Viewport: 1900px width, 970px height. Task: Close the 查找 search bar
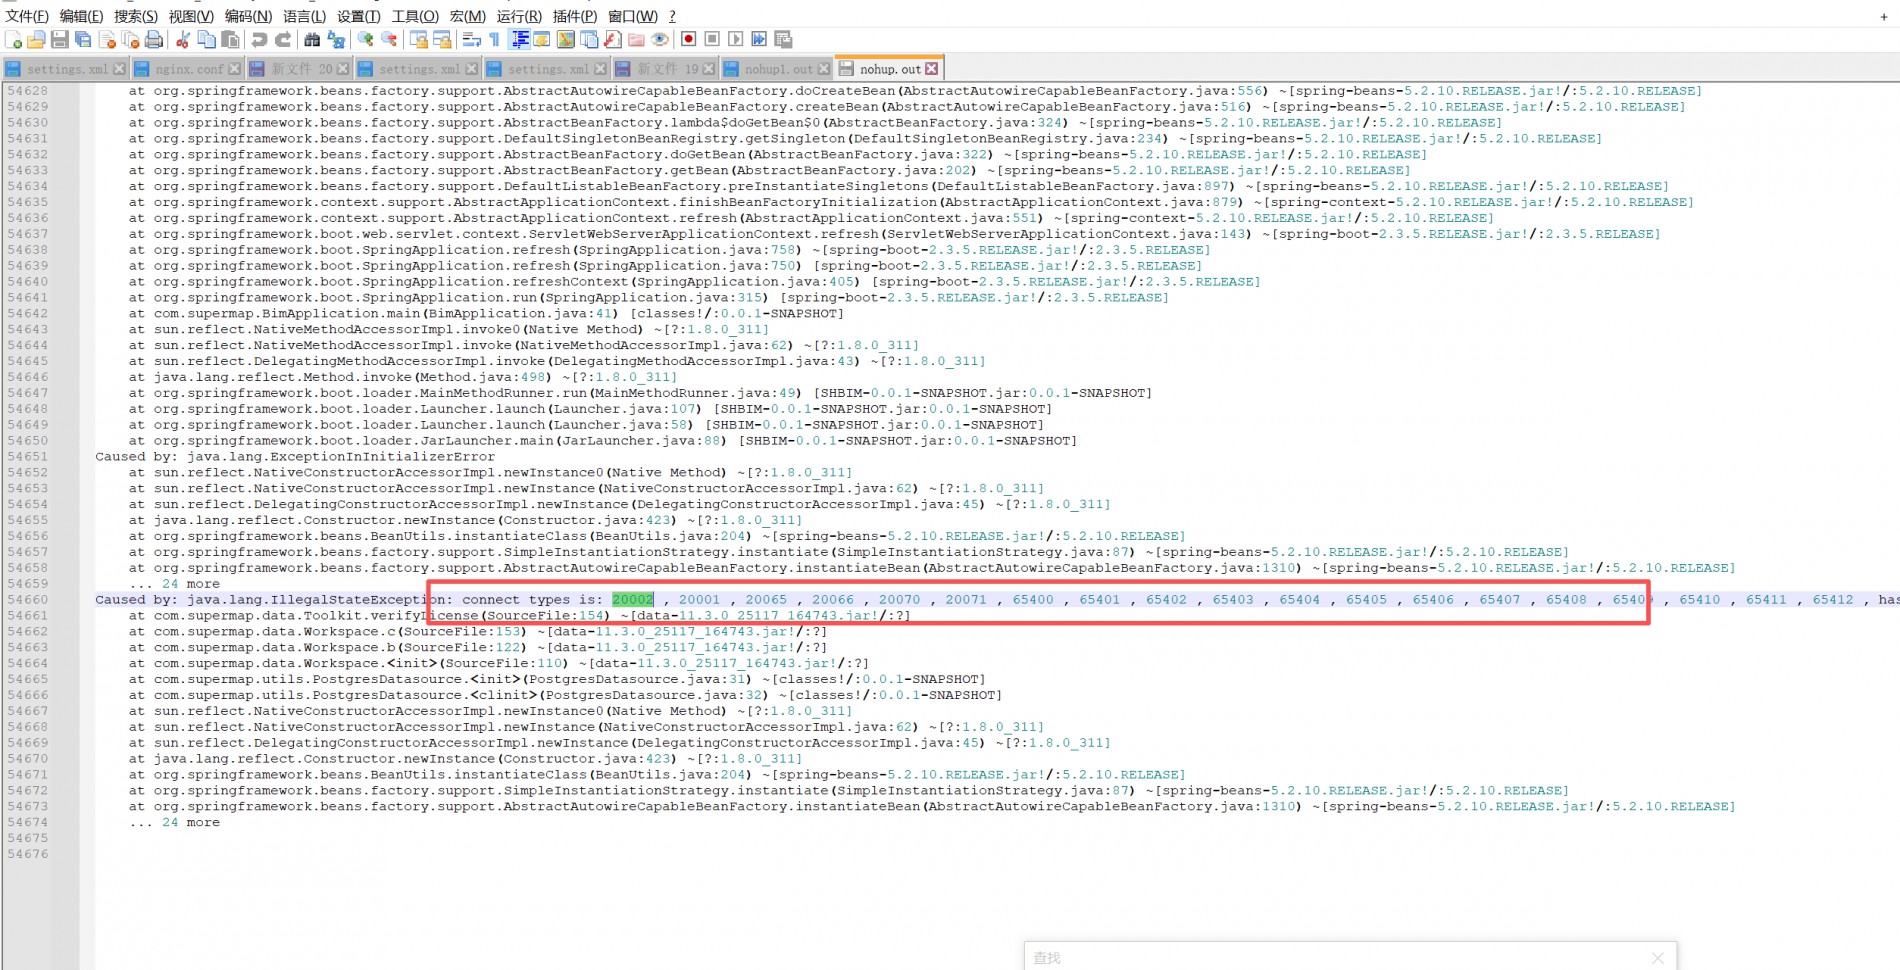pyautogui.click(x=1658, y=957)
